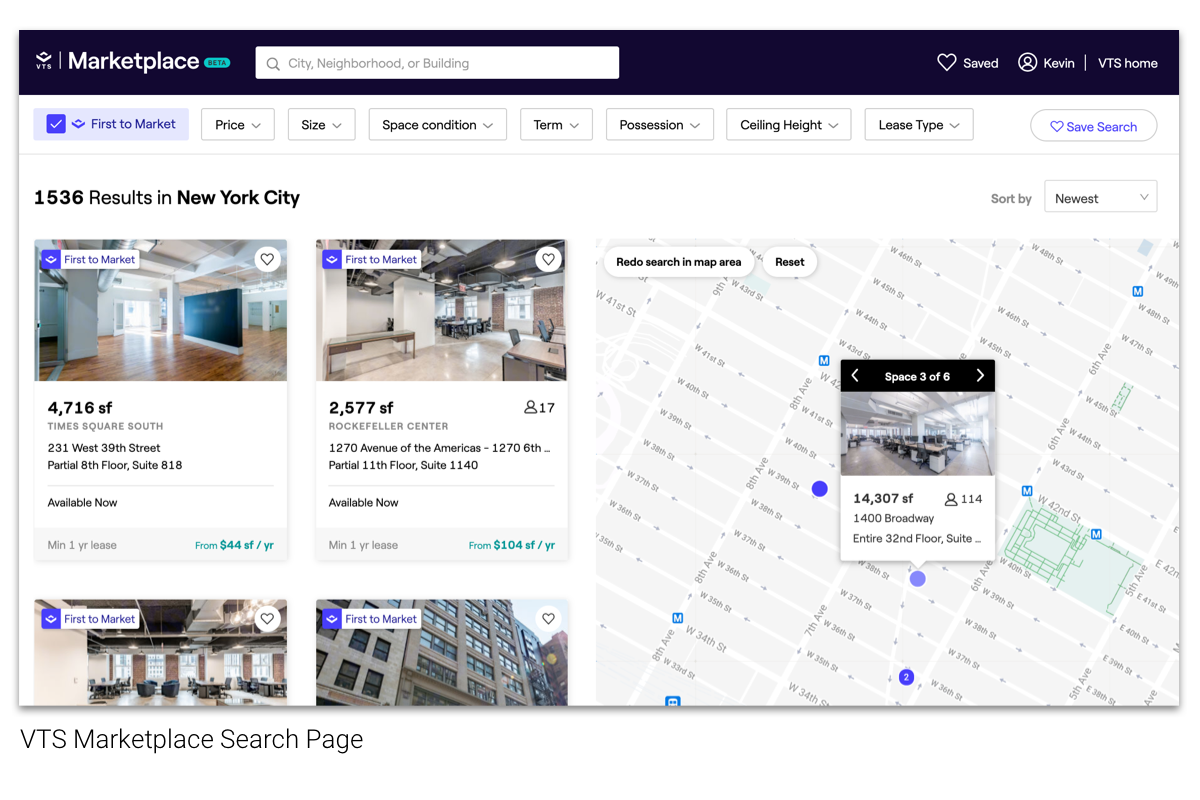The height and width of the screenshot is (800, 1200).
Task: Click the address '231 West 39th Street'
Action: point(104,448)
